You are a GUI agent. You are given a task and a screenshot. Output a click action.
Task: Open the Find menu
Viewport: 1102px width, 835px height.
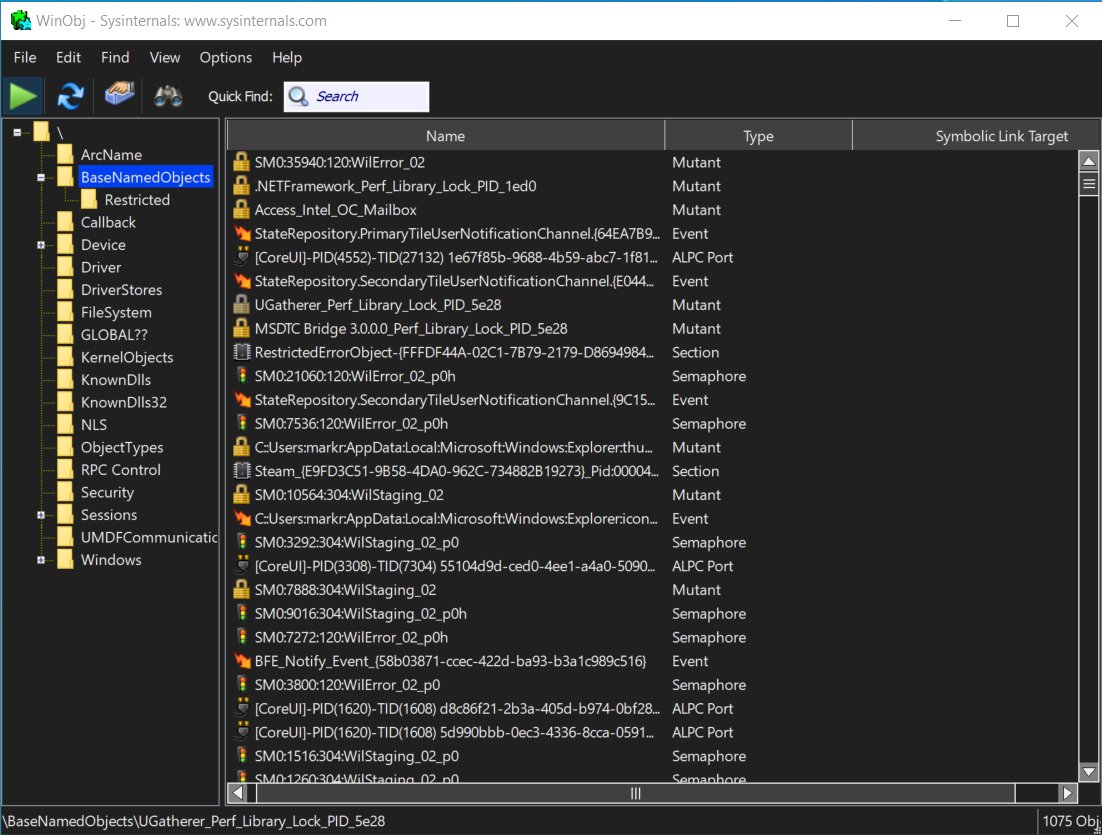tap(115, 58)
